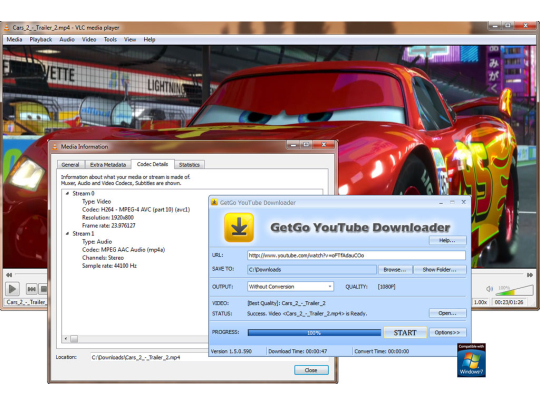Image resolution: width=540 pixels, height=405 pixels.
Task: Click the video title '[Best Quality]: Cars_2_-_Trailer_2'
Action: tap(286, 303)
